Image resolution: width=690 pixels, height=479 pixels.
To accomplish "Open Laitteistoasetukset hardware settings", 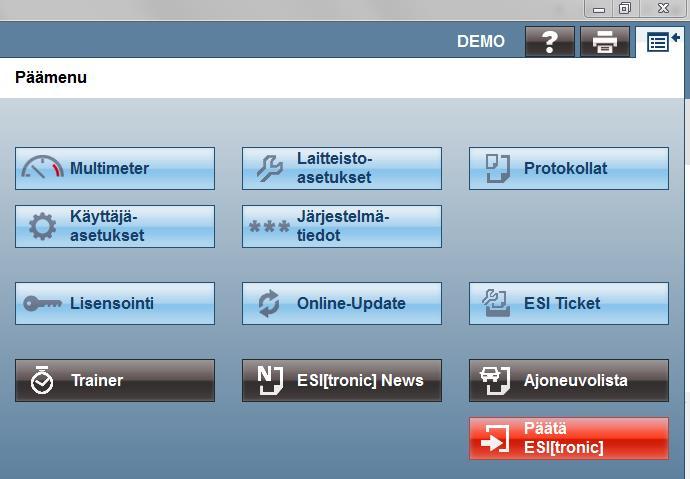I will (x=342, y=168).
